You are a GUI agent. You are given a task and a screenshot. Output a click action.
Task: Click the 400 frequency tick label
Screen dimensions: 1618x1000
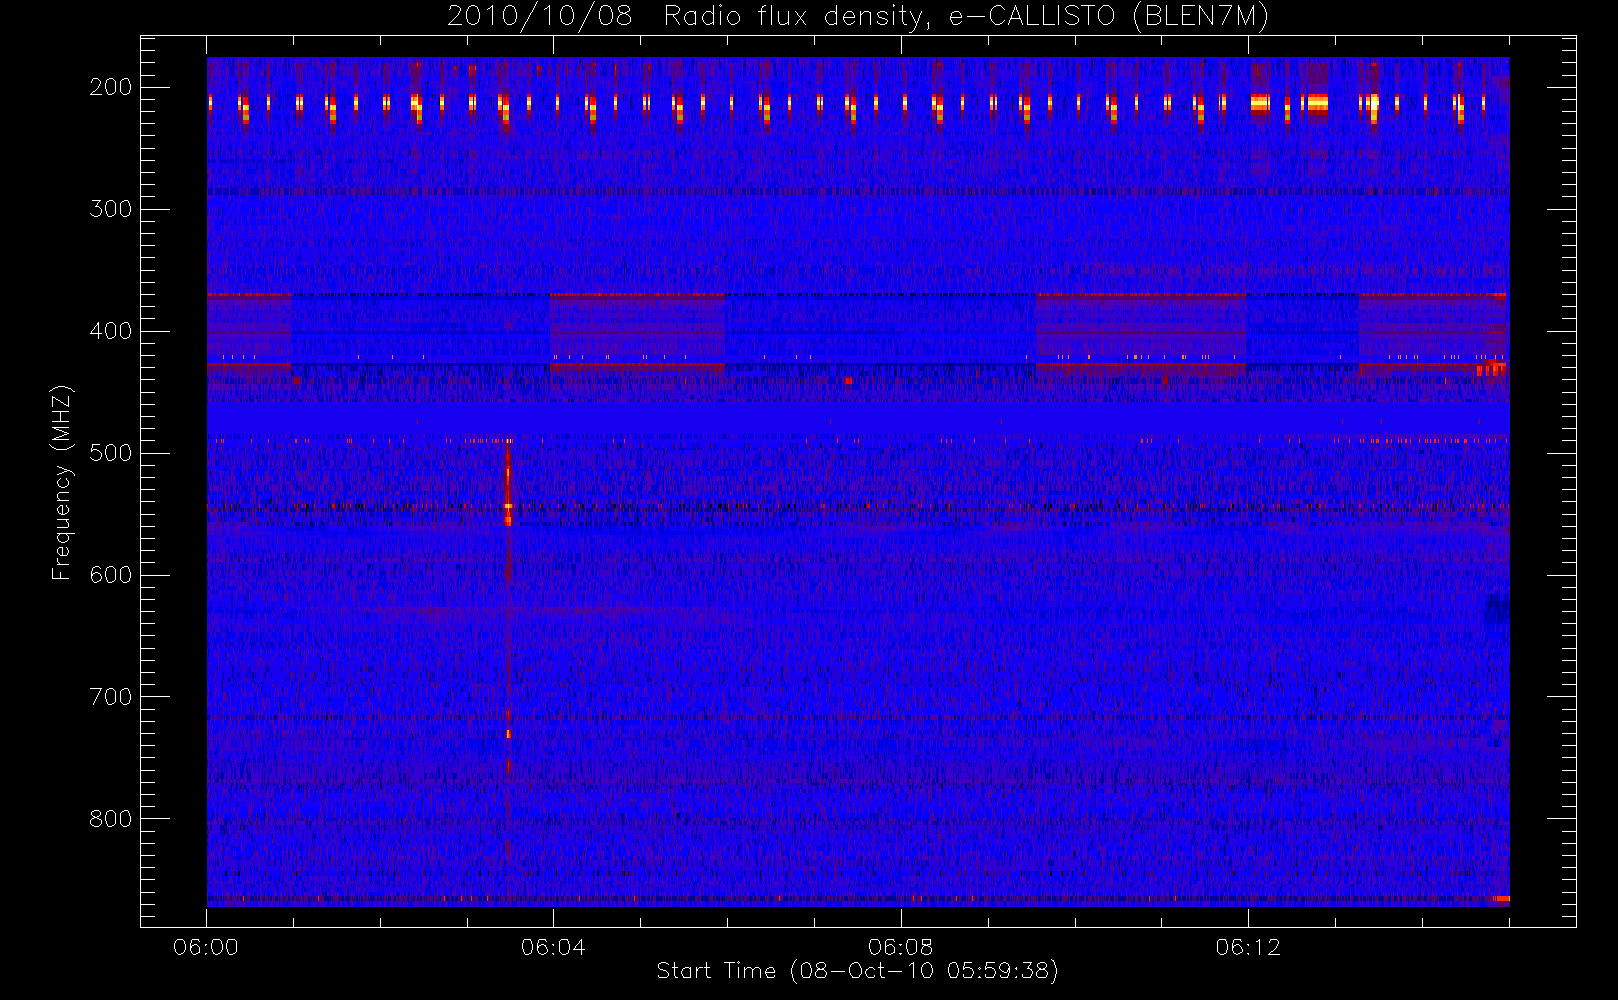pyautogui.click(x=111, y=331)
